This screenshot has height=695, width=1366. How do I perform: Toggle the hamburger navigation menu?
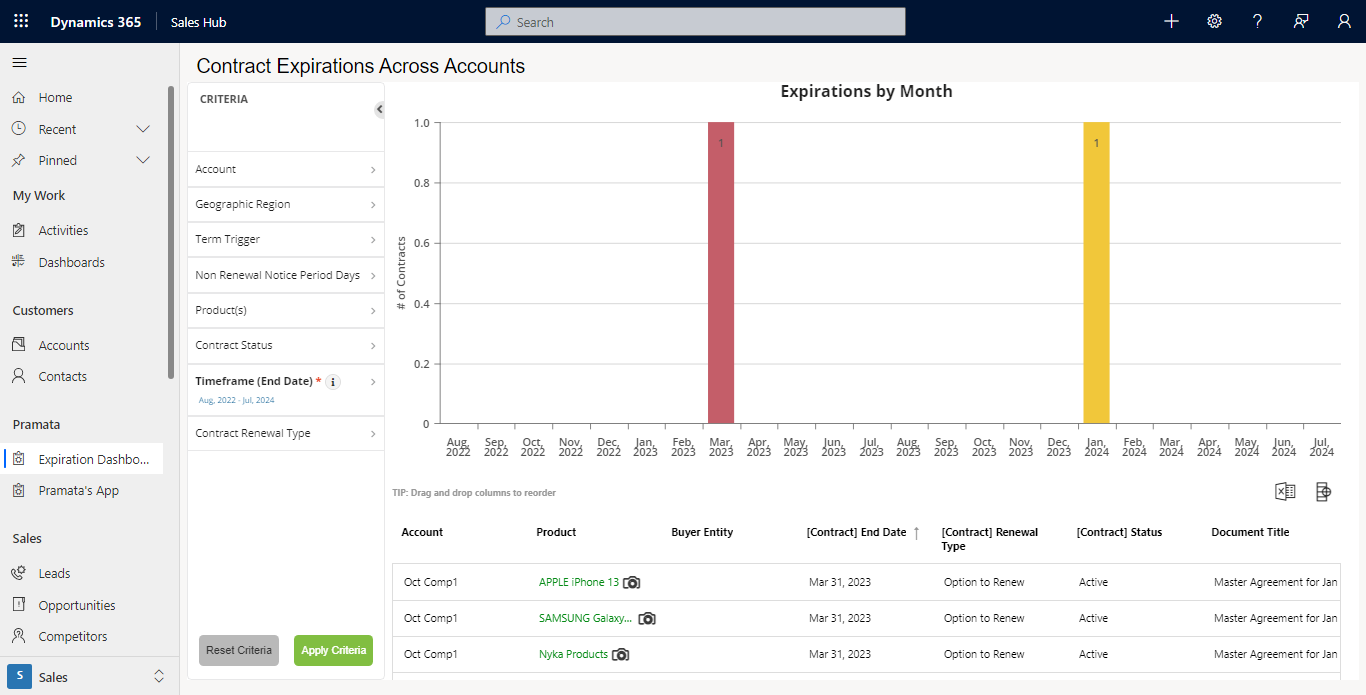[x=19, y=63]
